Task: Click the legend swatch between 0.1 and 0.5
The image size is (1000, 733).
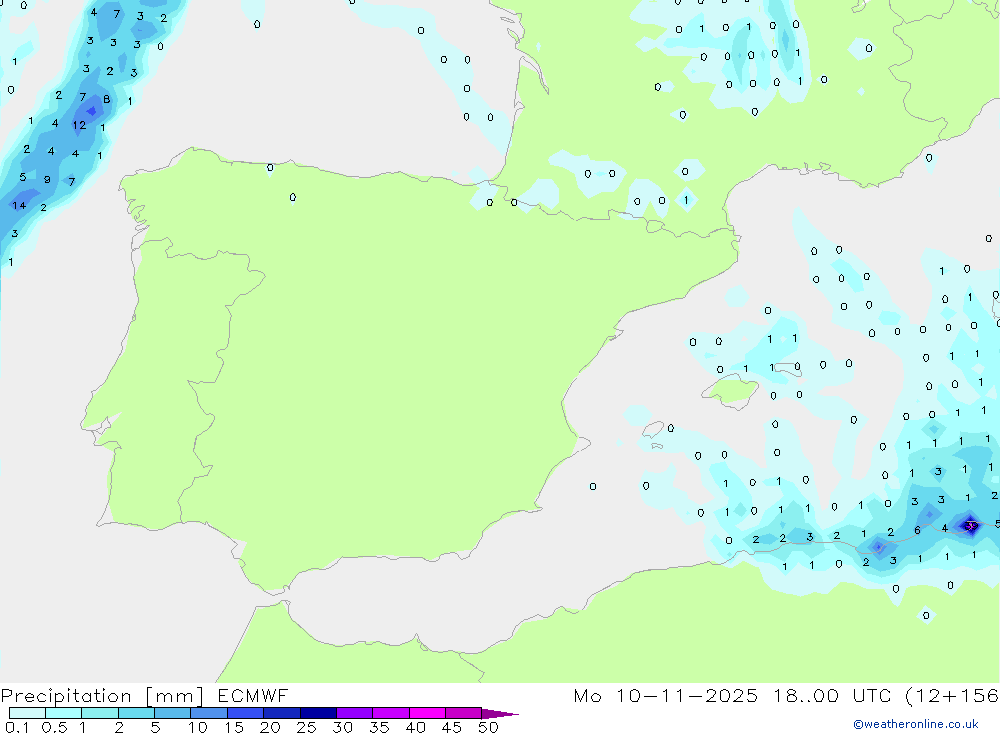Action: pyautogui.click(x=27, y=713)
